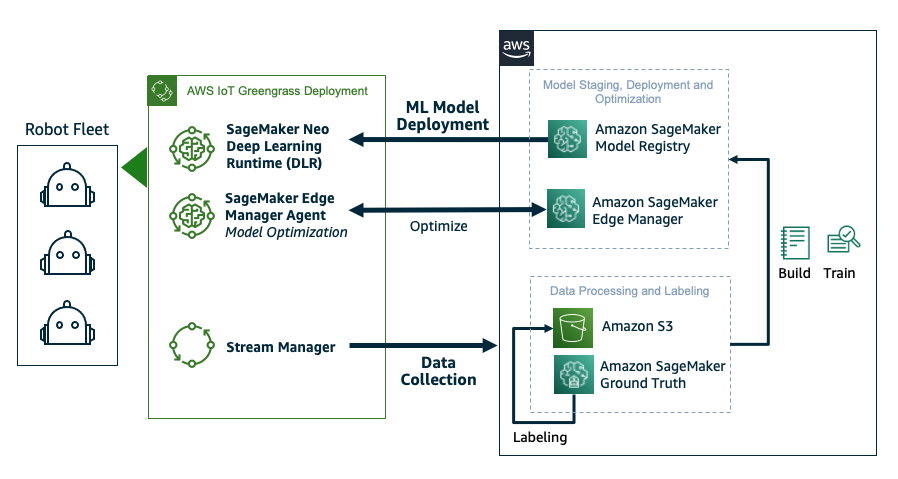Click the Amazon SageMaker Model Registry label
The height and width of the screenshot is (479, 898).
[x=658, y=138]
